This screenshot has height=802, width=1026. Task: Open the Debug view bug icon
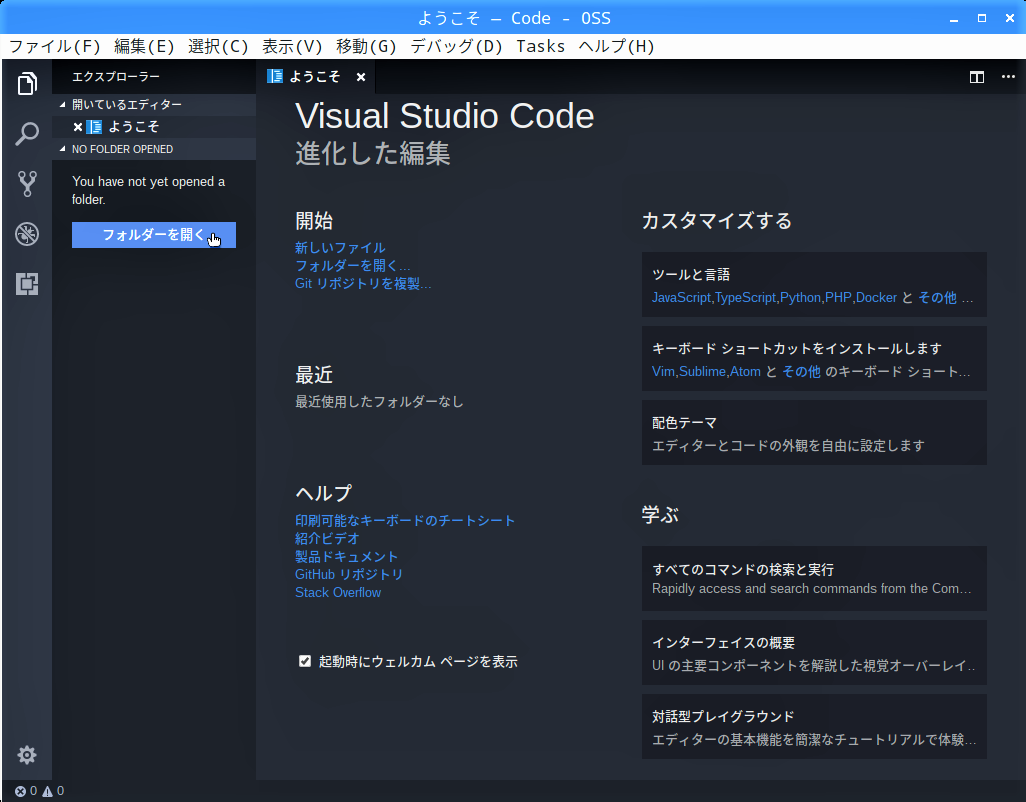(x=27, y=234)
